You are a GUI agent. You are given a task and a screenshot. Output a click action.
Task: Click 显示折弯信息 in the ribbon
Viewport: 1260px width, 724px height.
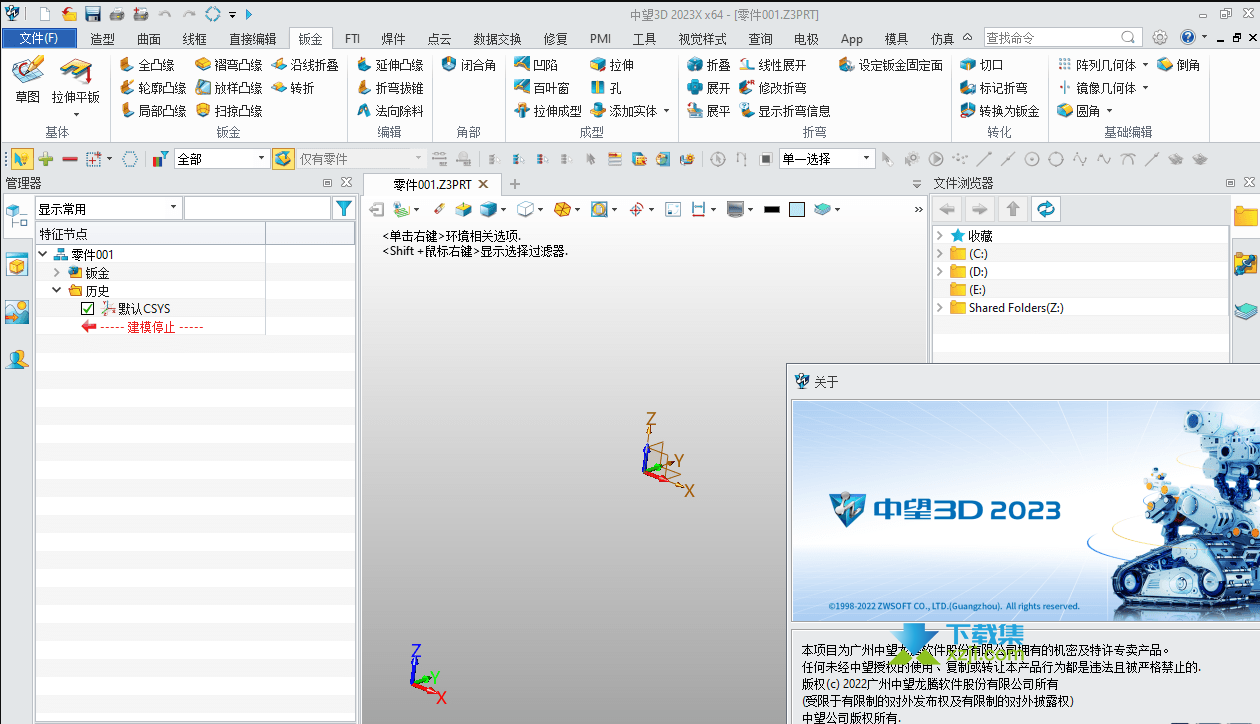[785, 111]
